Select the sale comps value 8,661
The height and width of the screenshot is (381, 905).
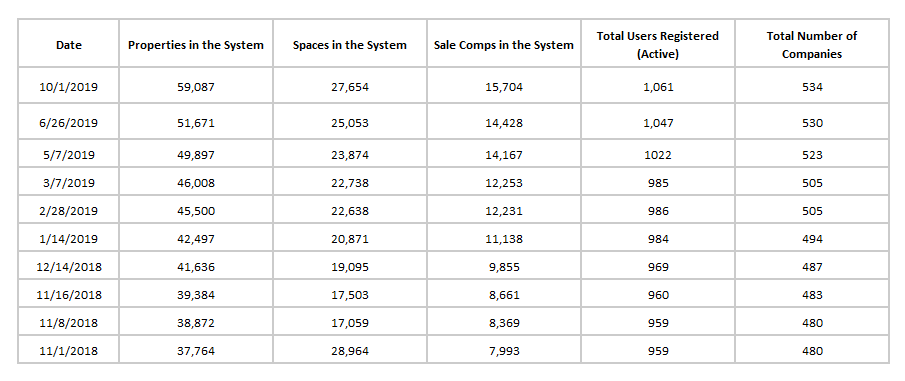coord(504,295)
